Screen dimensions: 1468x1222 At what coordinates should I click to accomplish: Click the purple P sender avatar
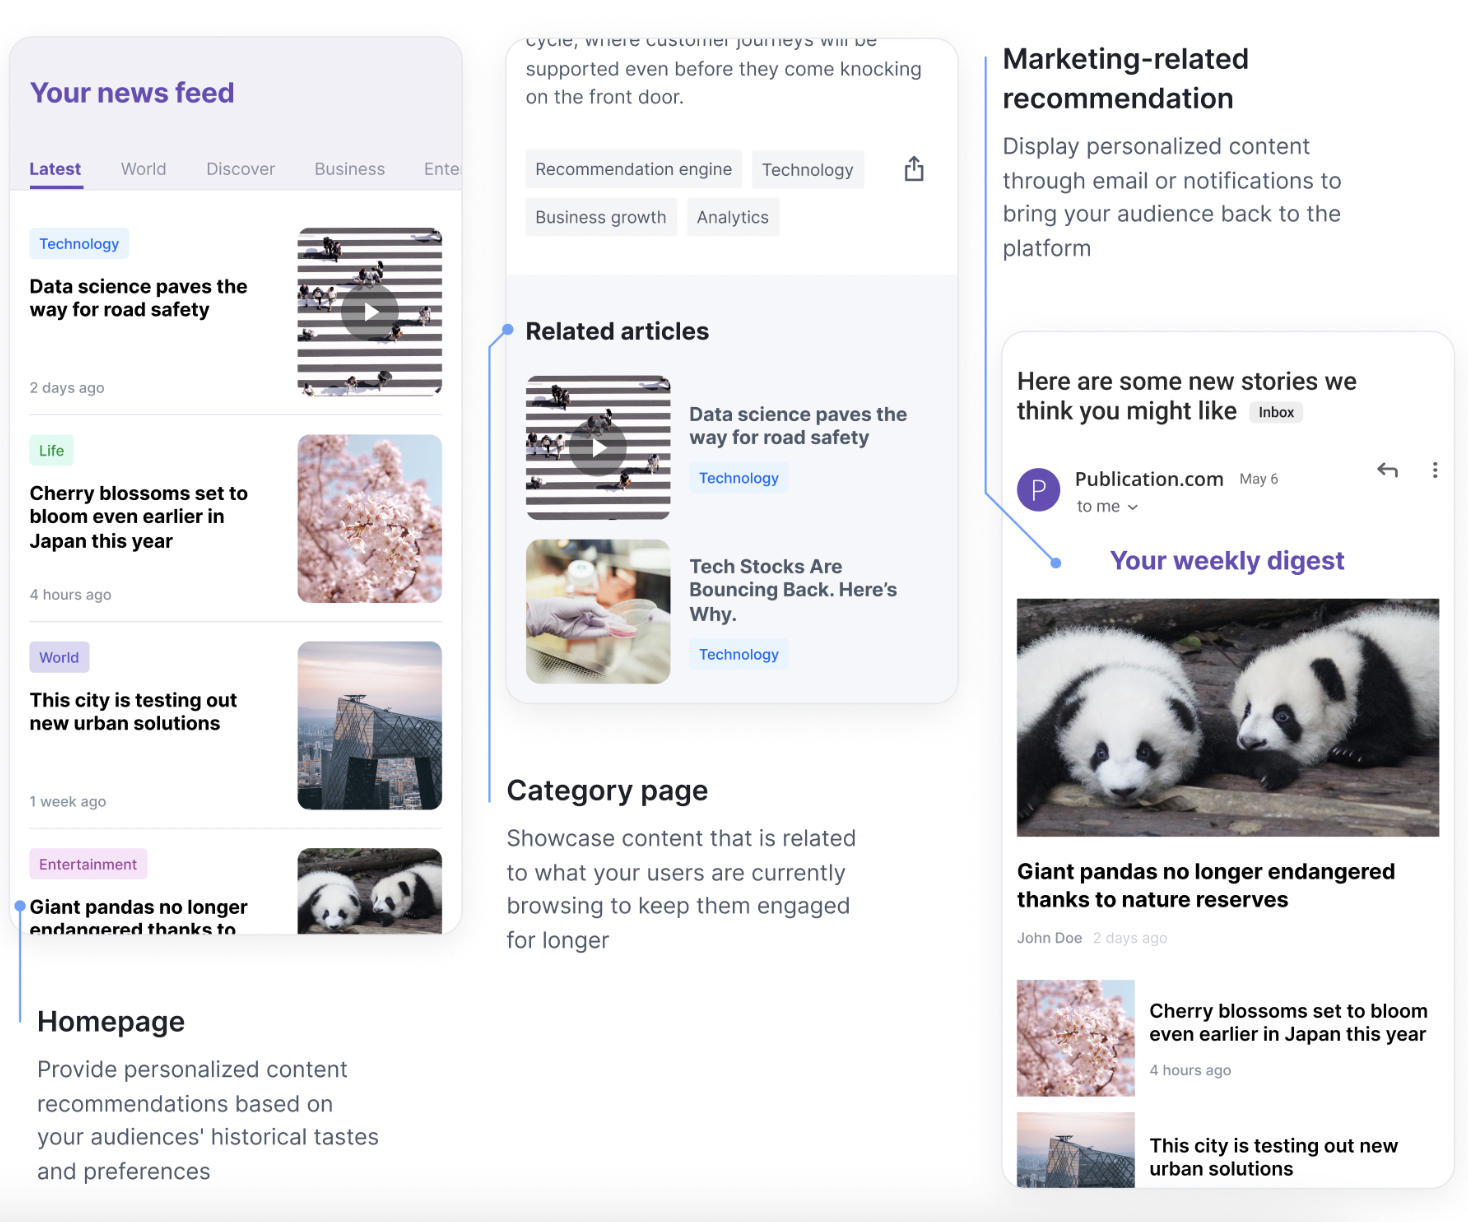tap(1038, 490)
